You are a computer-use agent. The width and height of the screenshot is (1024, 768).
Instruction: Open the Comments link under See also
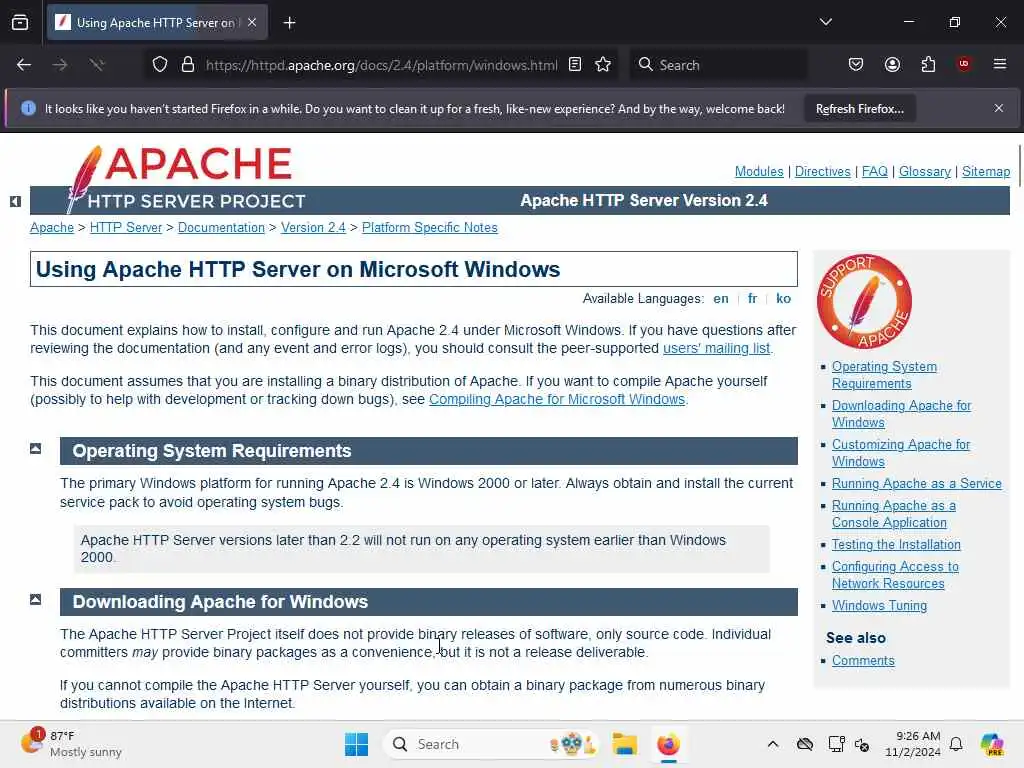coord(863,660)
